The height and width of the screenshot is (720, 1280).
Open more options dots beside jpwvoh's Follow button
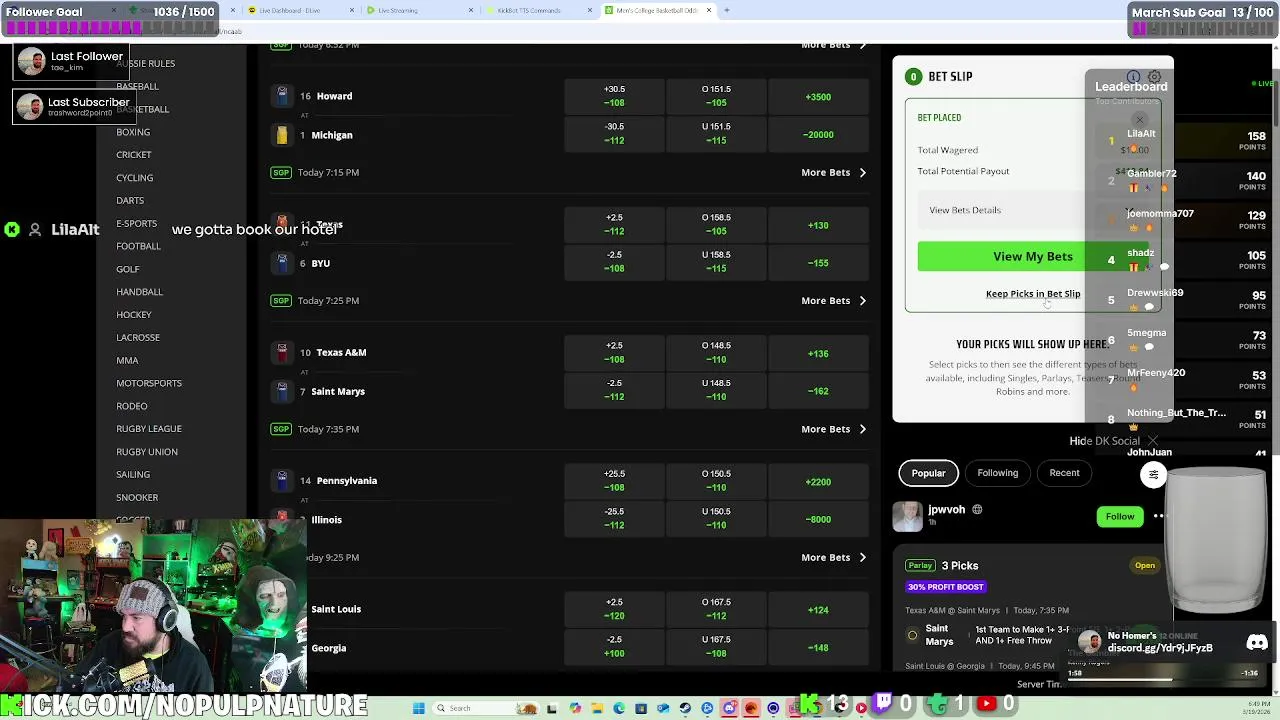tap(1159, 516)
